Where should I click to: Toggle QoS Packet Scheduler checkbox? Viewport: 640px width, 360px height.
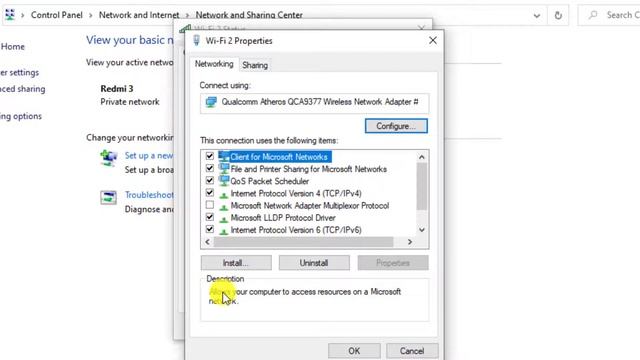point(210,181)
